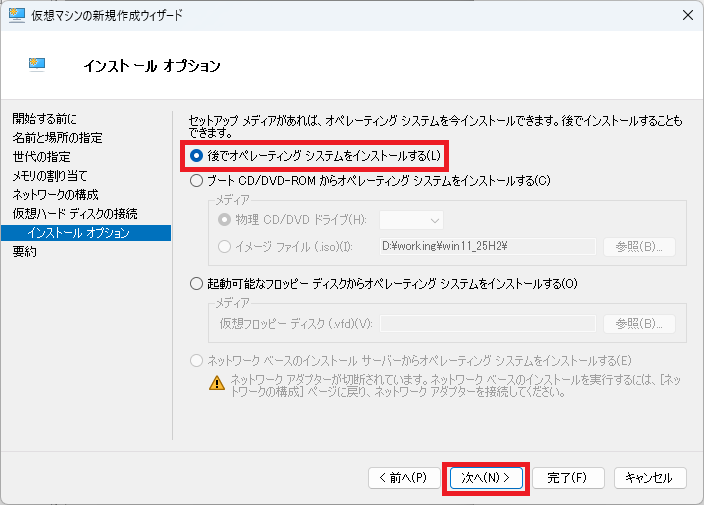
Task: Close the wizard window with X
Action: (x=687, y=15)
